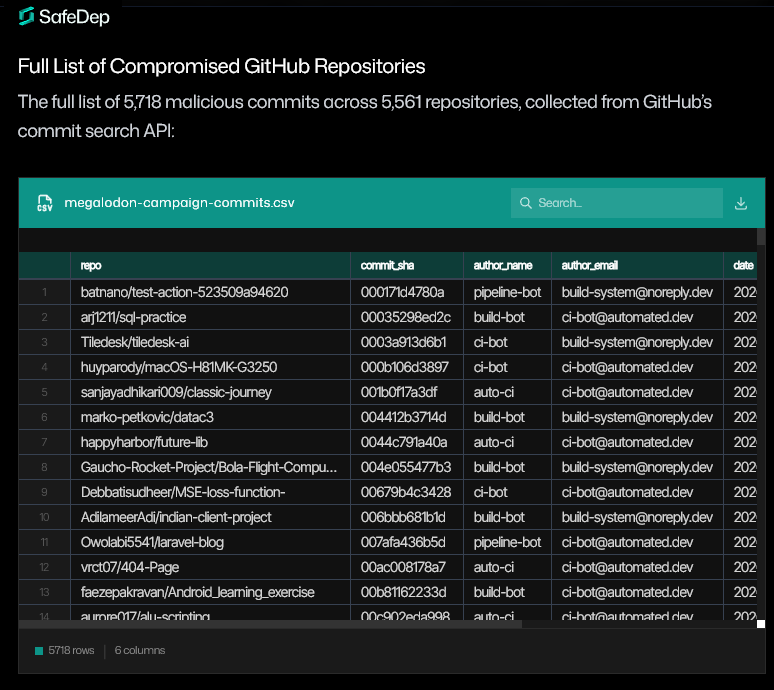Click commit sha 007afa436b5d
Screen dimensions: 774x690
[x=403, y=542]
